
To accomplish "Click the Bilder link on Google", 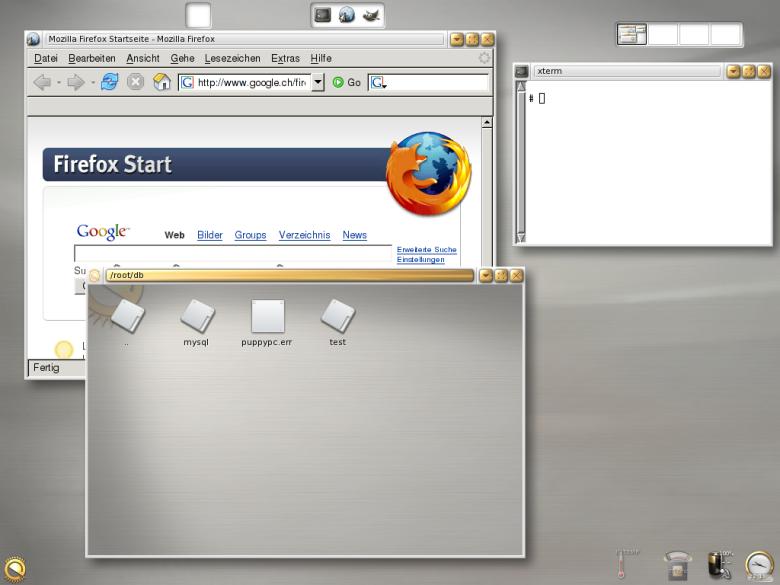I will tap(210, 235).
